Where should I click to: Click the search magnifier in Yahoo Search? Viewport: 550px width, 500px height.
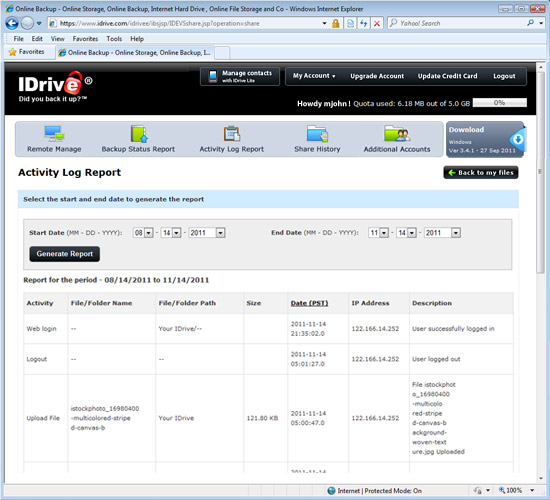pyautogui.click(x=530, y=23)
